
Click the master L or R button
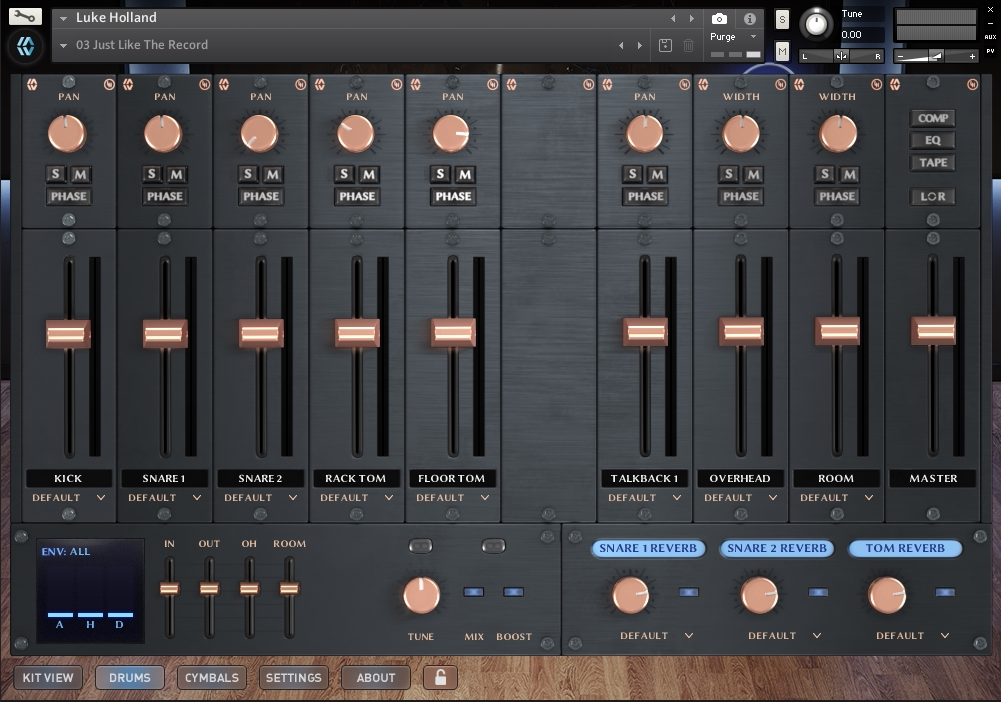933,197
